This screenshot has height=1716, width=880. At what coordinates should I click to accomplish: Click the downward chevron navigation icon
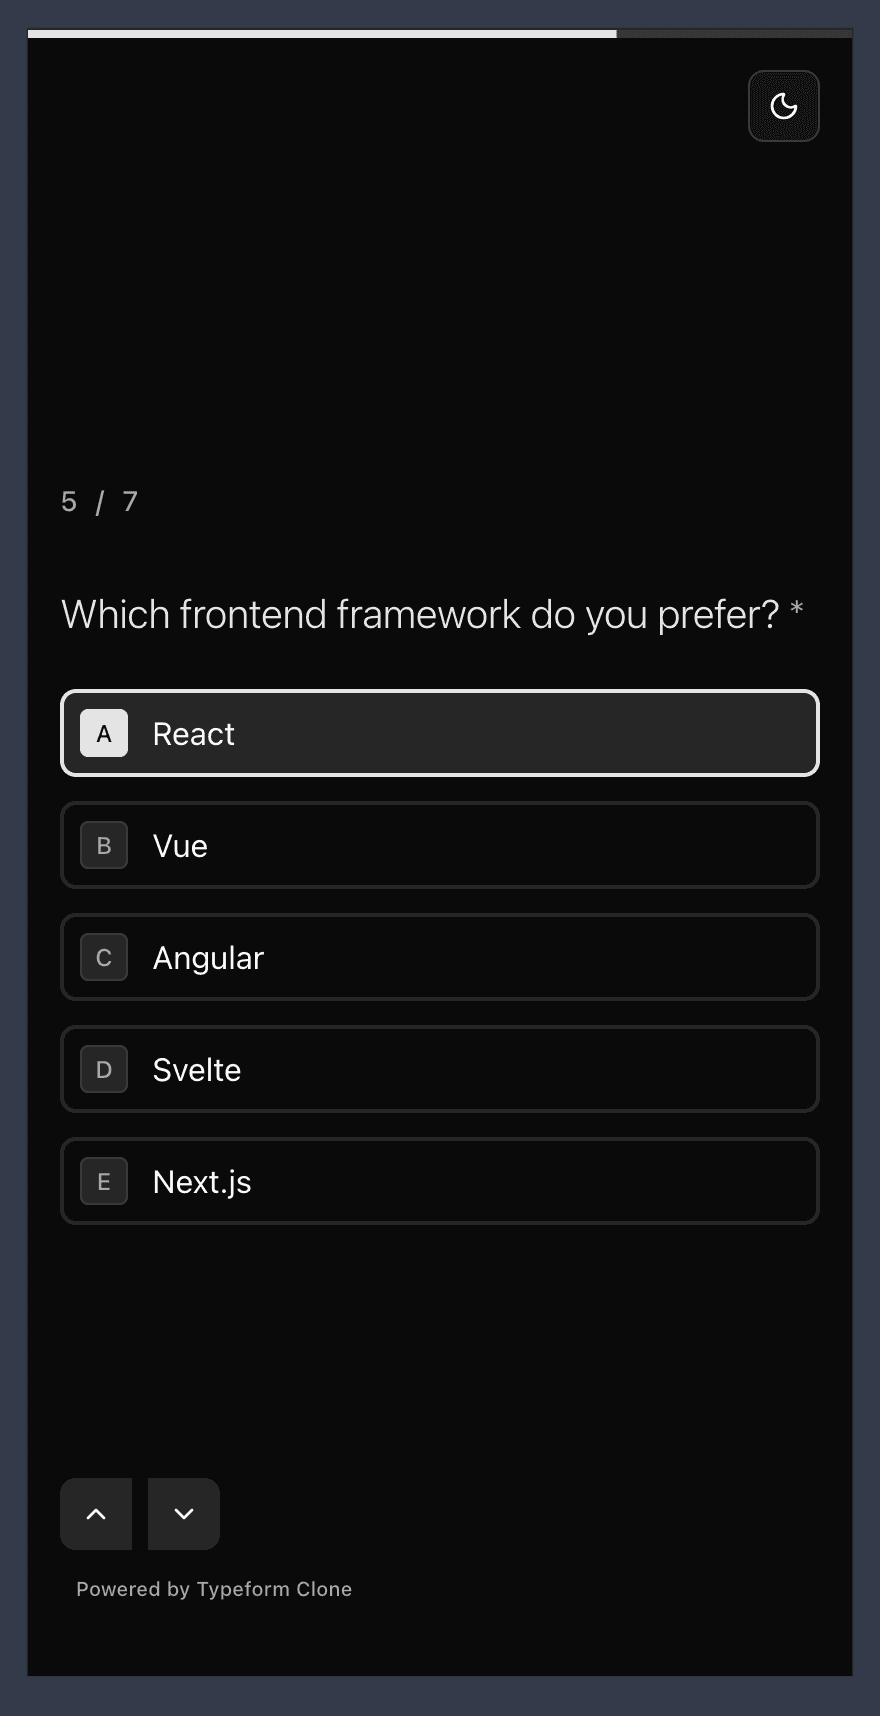click(183, 1513)
